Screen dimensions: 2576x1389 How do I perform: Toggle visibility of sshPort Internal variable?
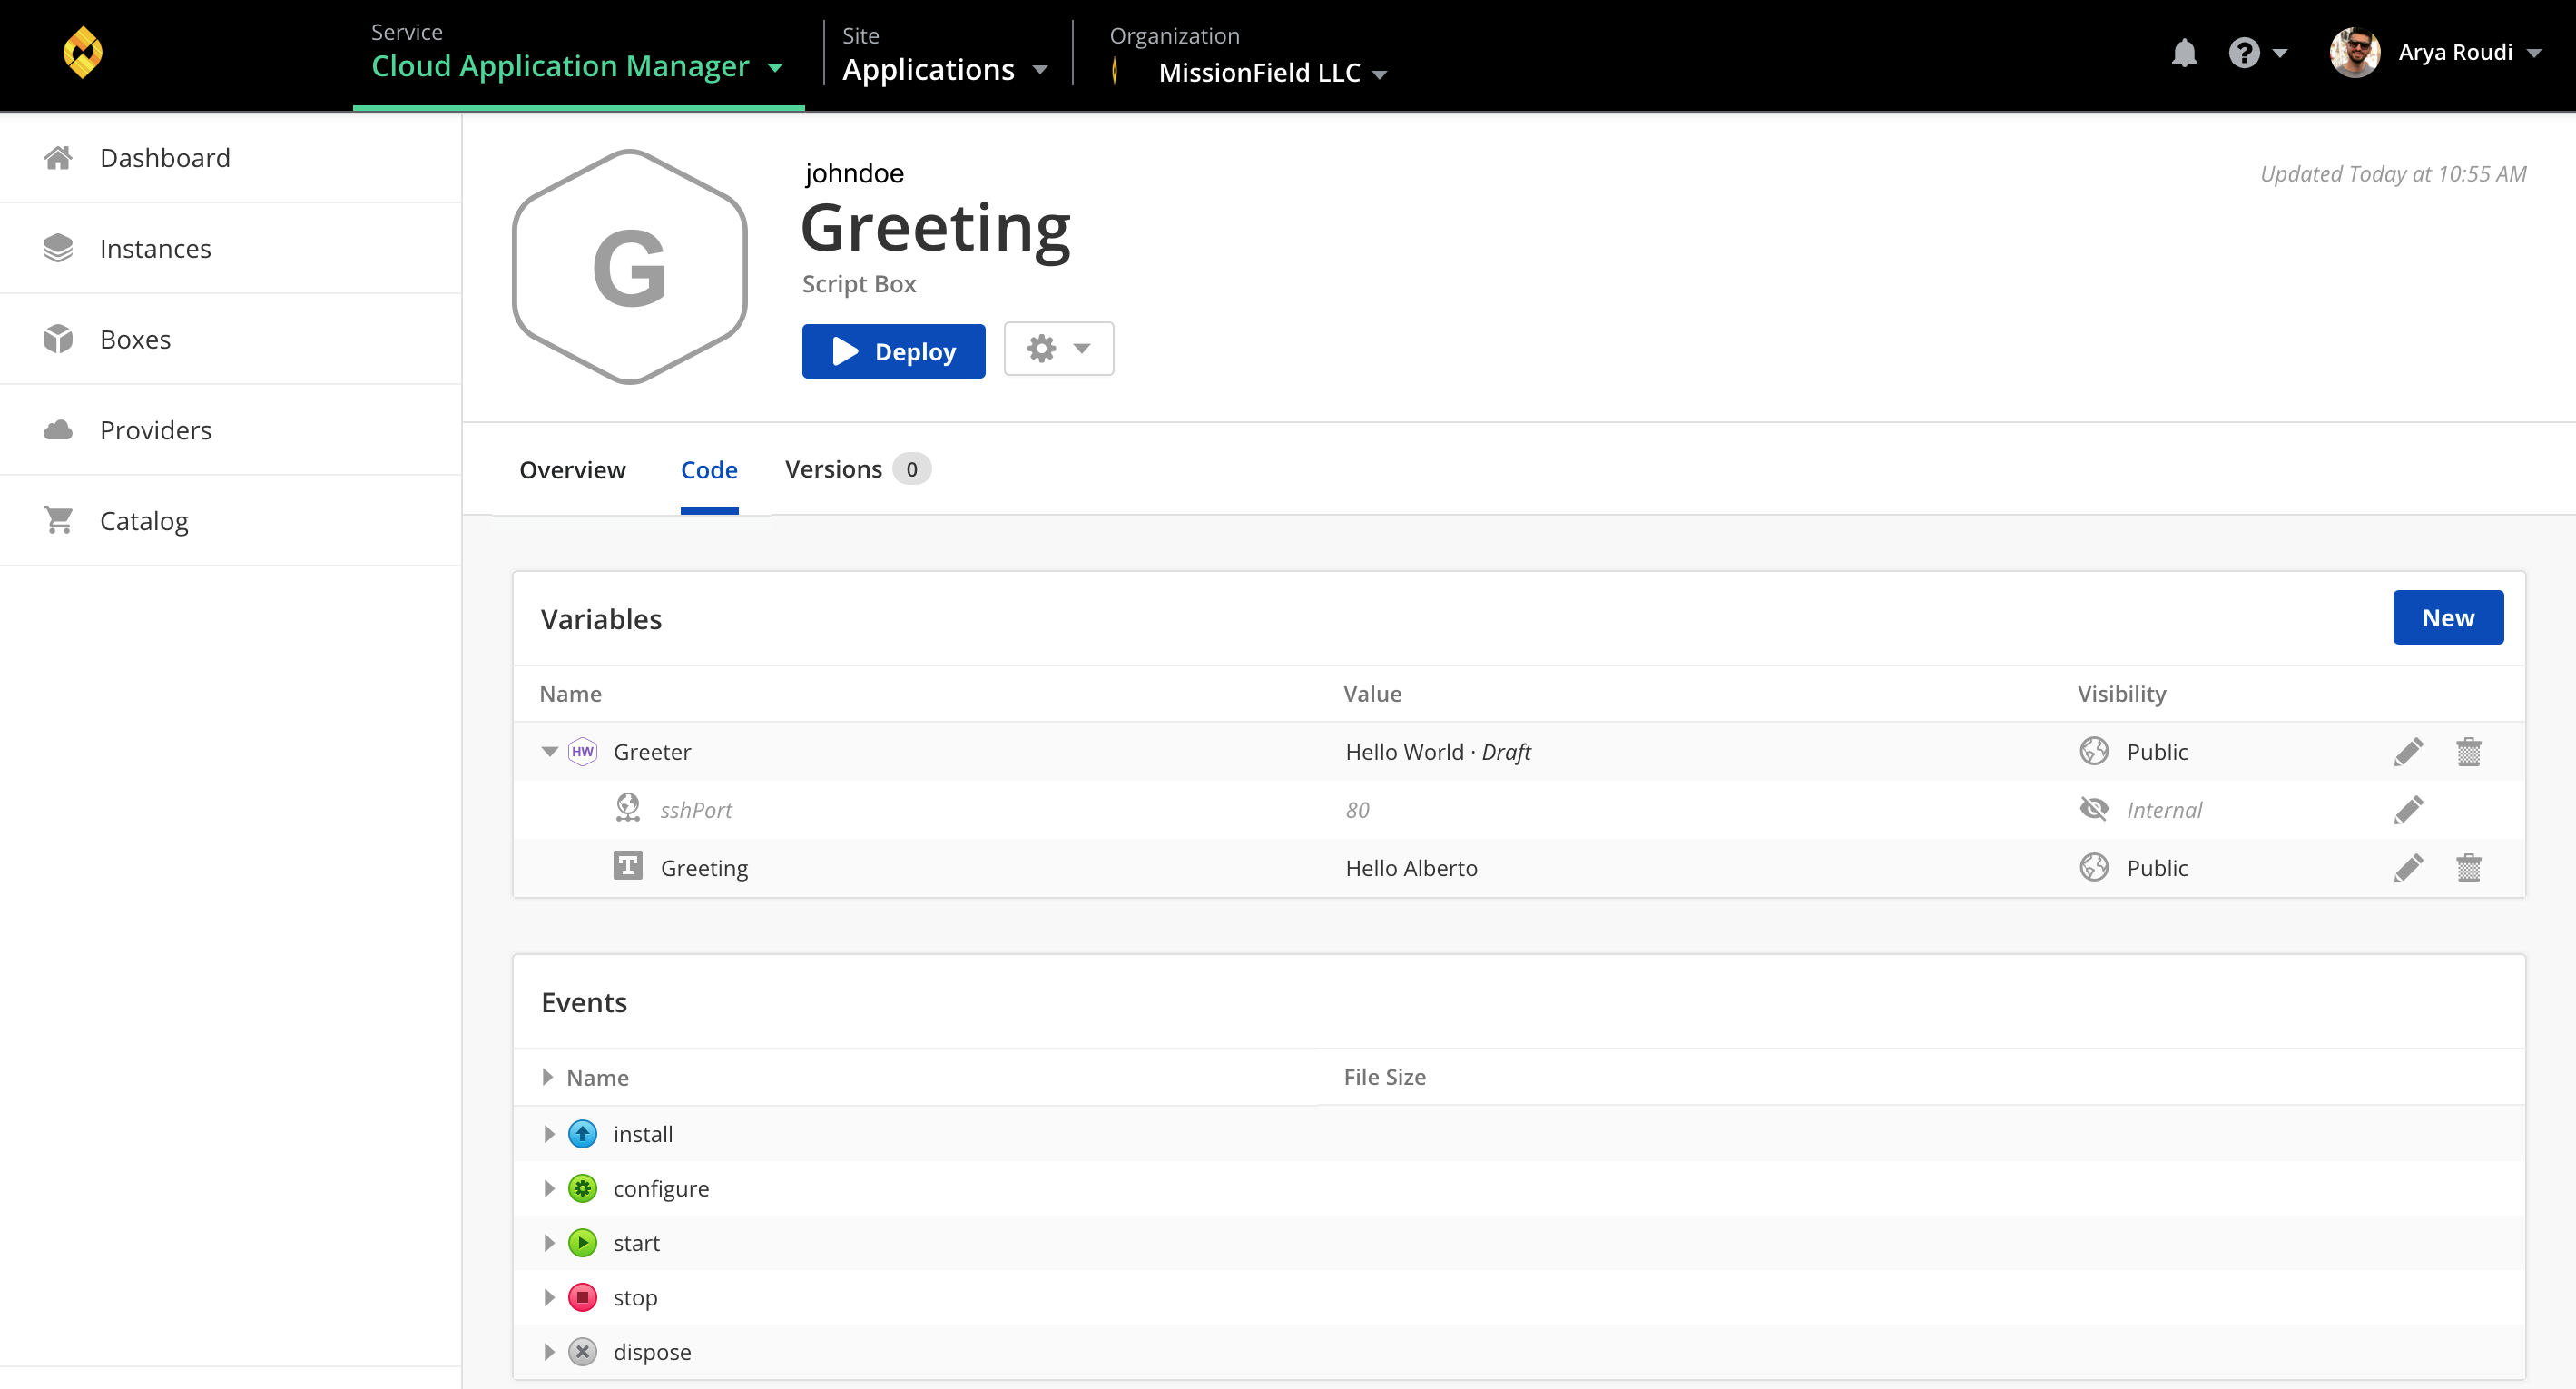click(x=2094, y=809)
